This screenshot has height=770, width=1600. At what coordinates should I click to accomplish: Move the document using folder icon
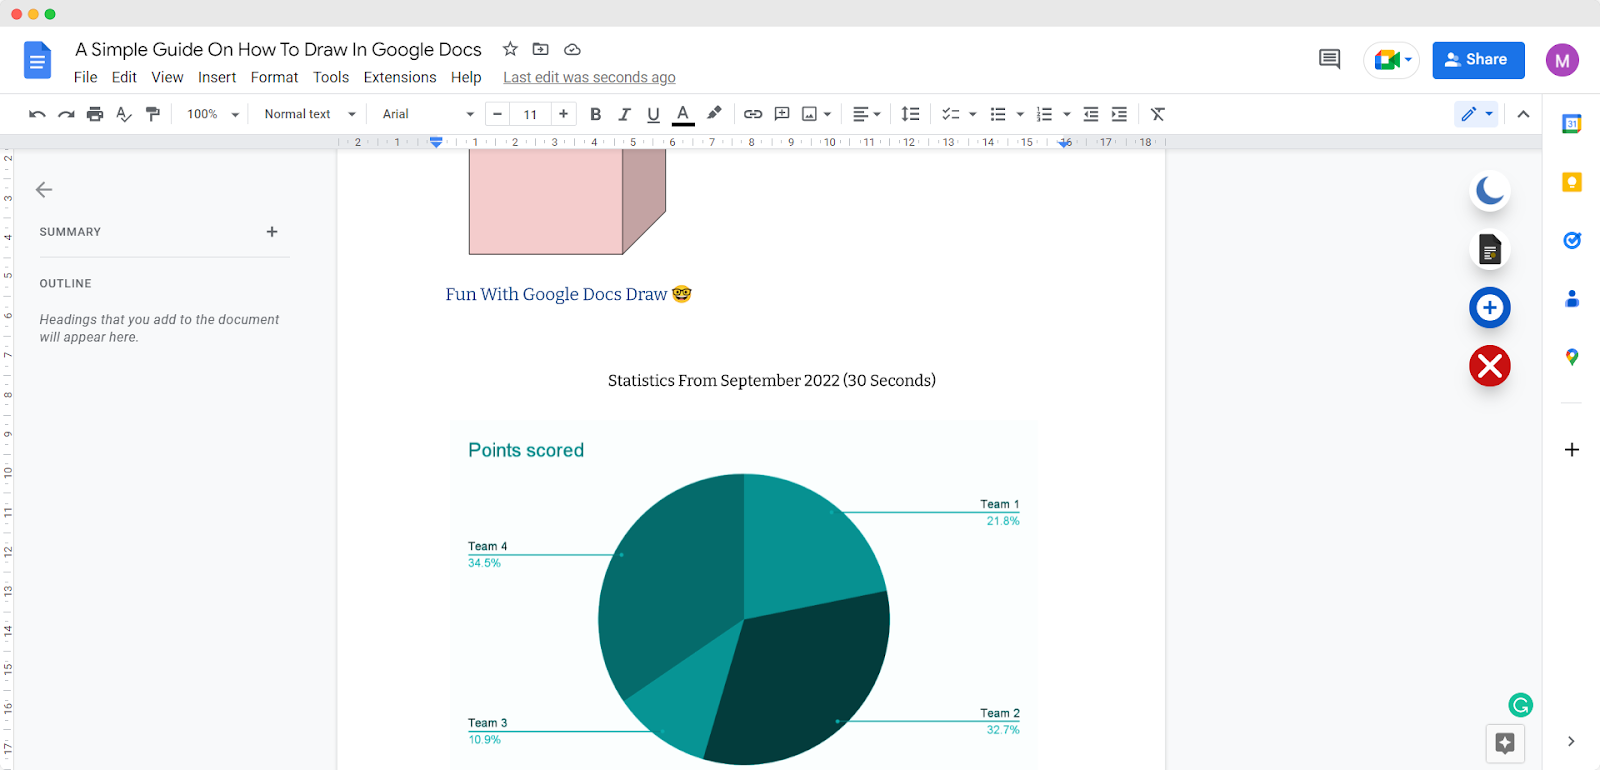coord(541,49)
